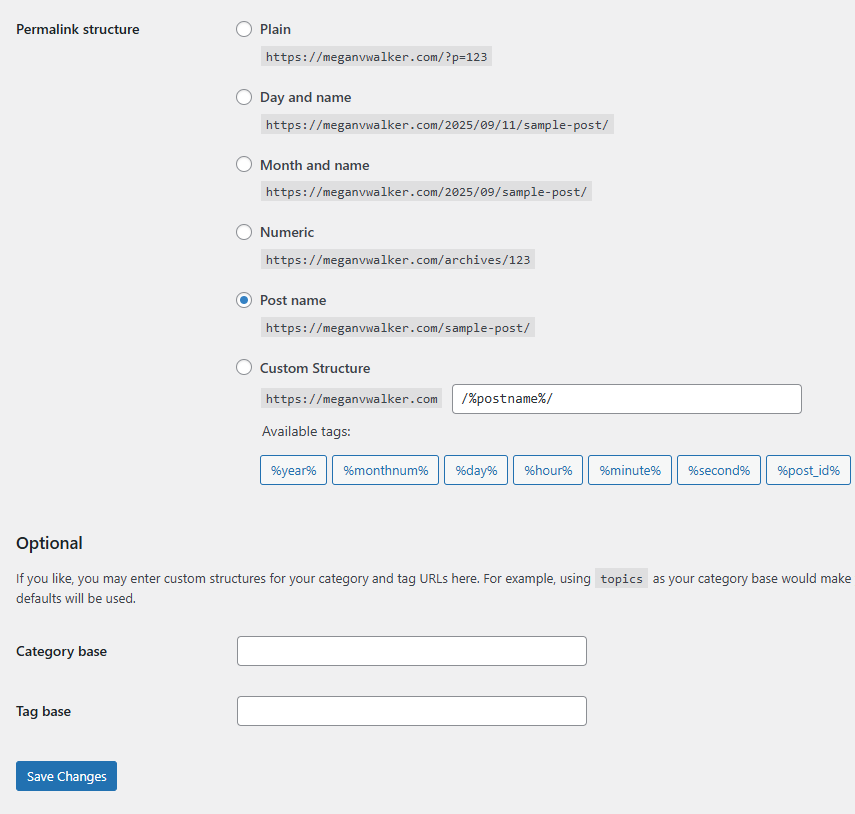Pick the Numeric permalink radio button
The height and width of the screenshot is (814, 855).
pos(244,232)
